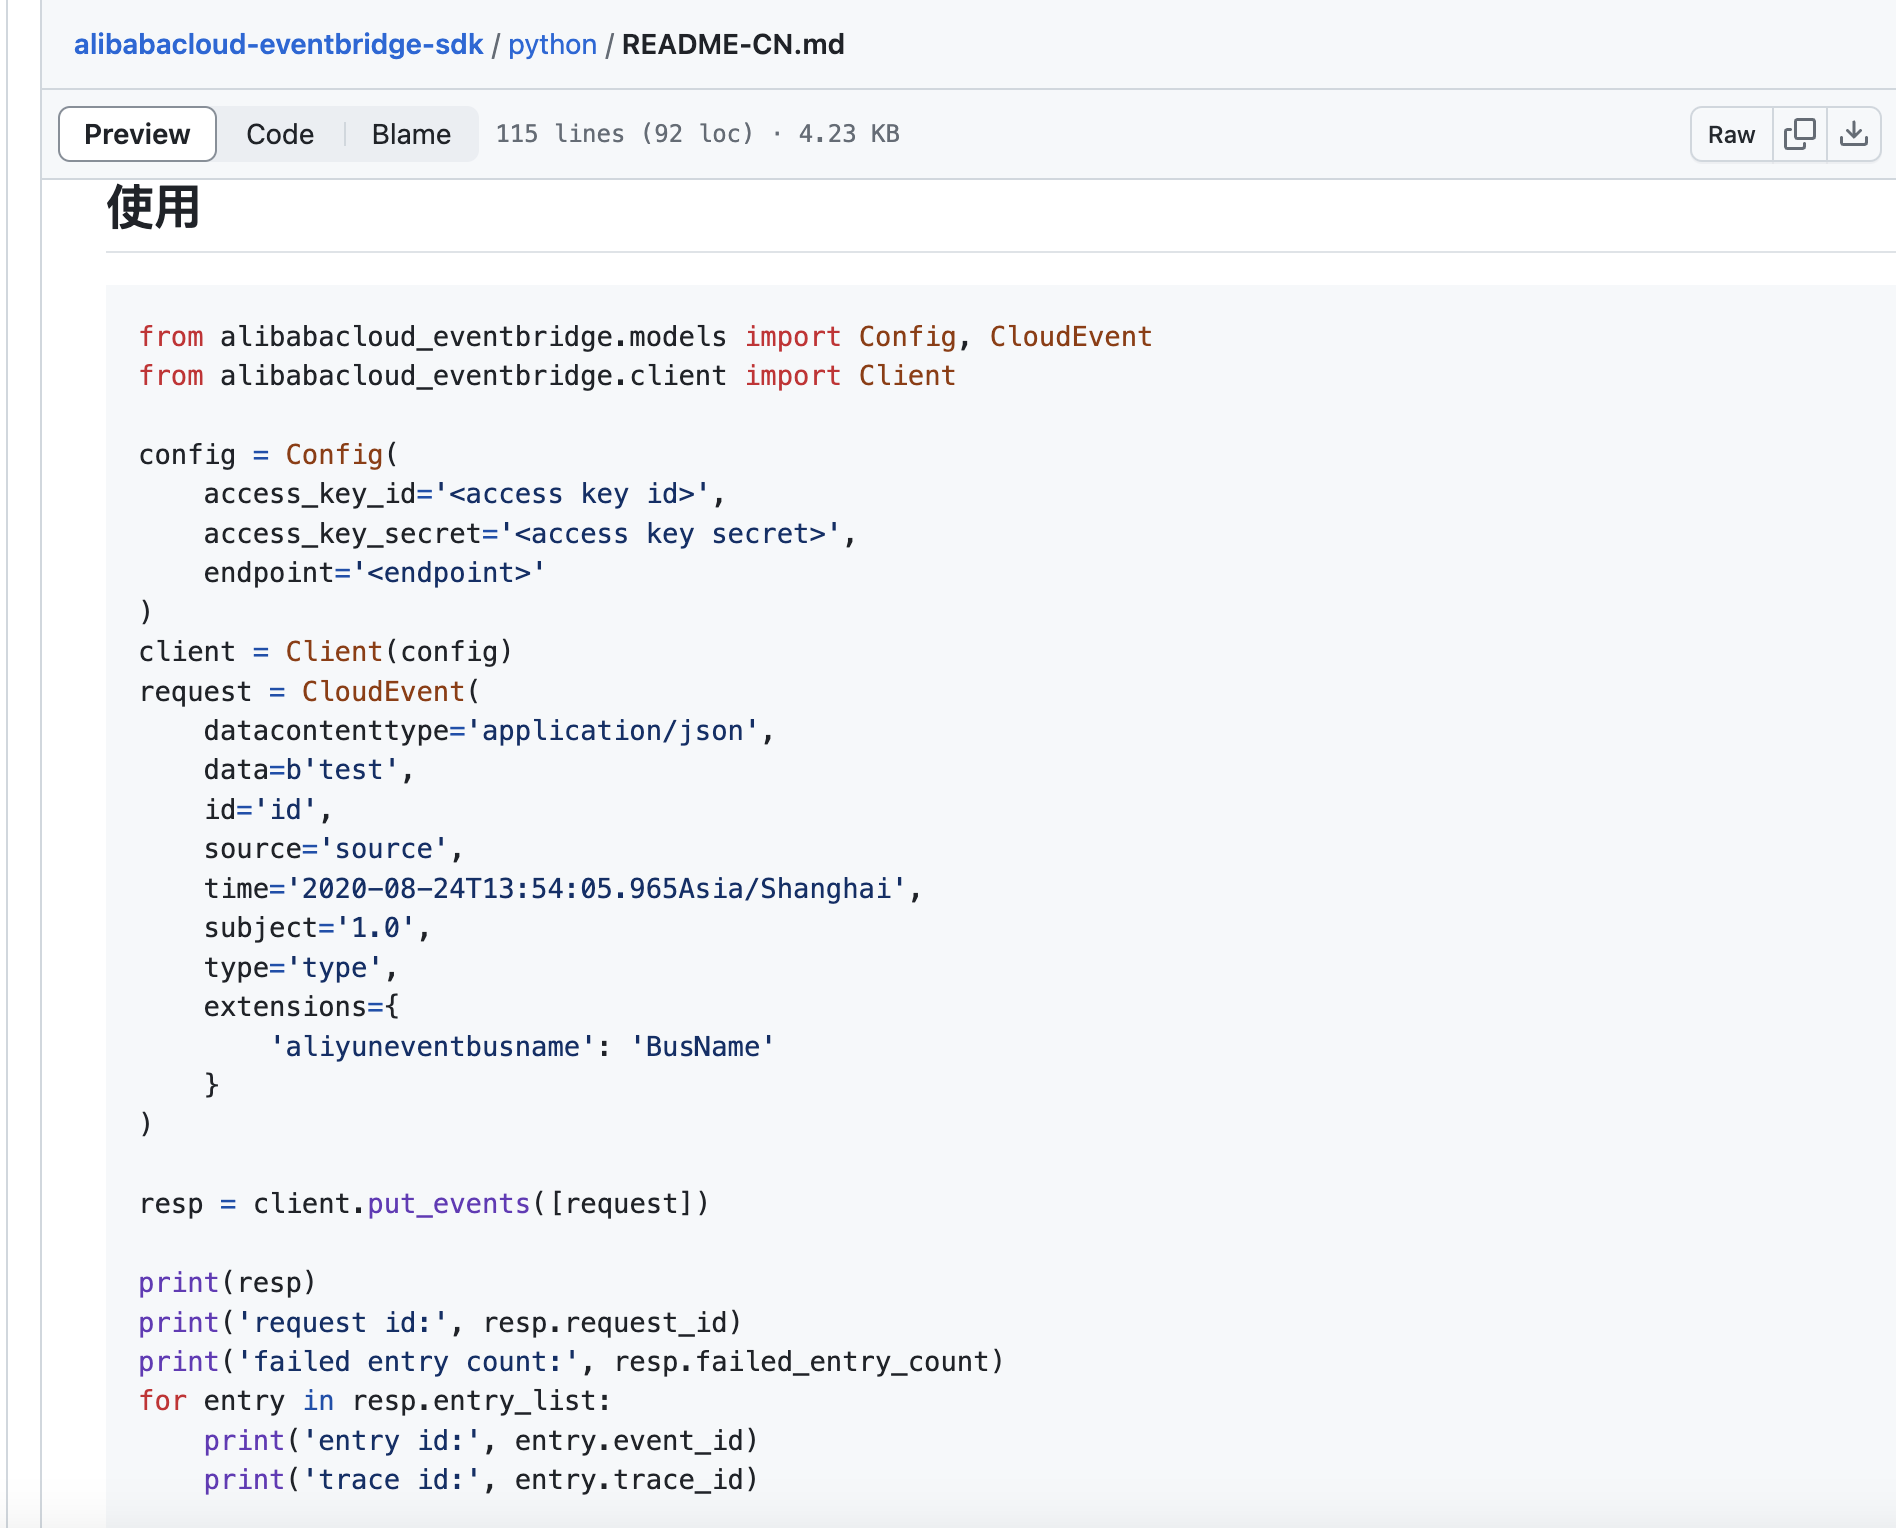This screenshot has height=1528, width=1896.
Task: Select the README-CN.md file name in the breadcrumb
Action: pos(733,45)
